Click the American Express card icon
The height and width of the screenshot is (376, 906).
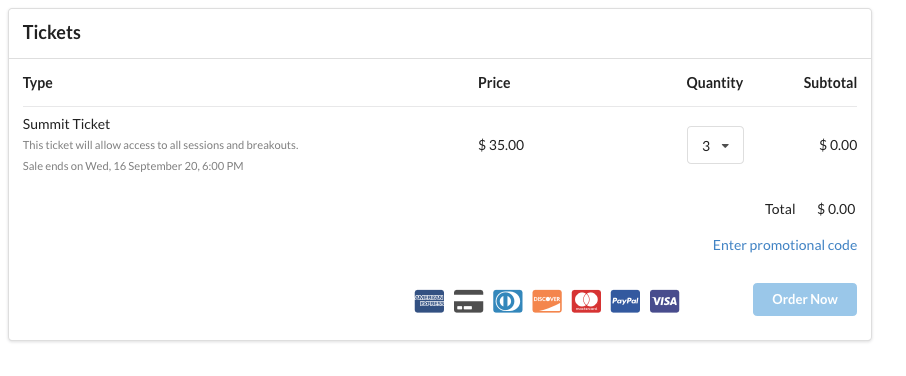click(429, 301)
